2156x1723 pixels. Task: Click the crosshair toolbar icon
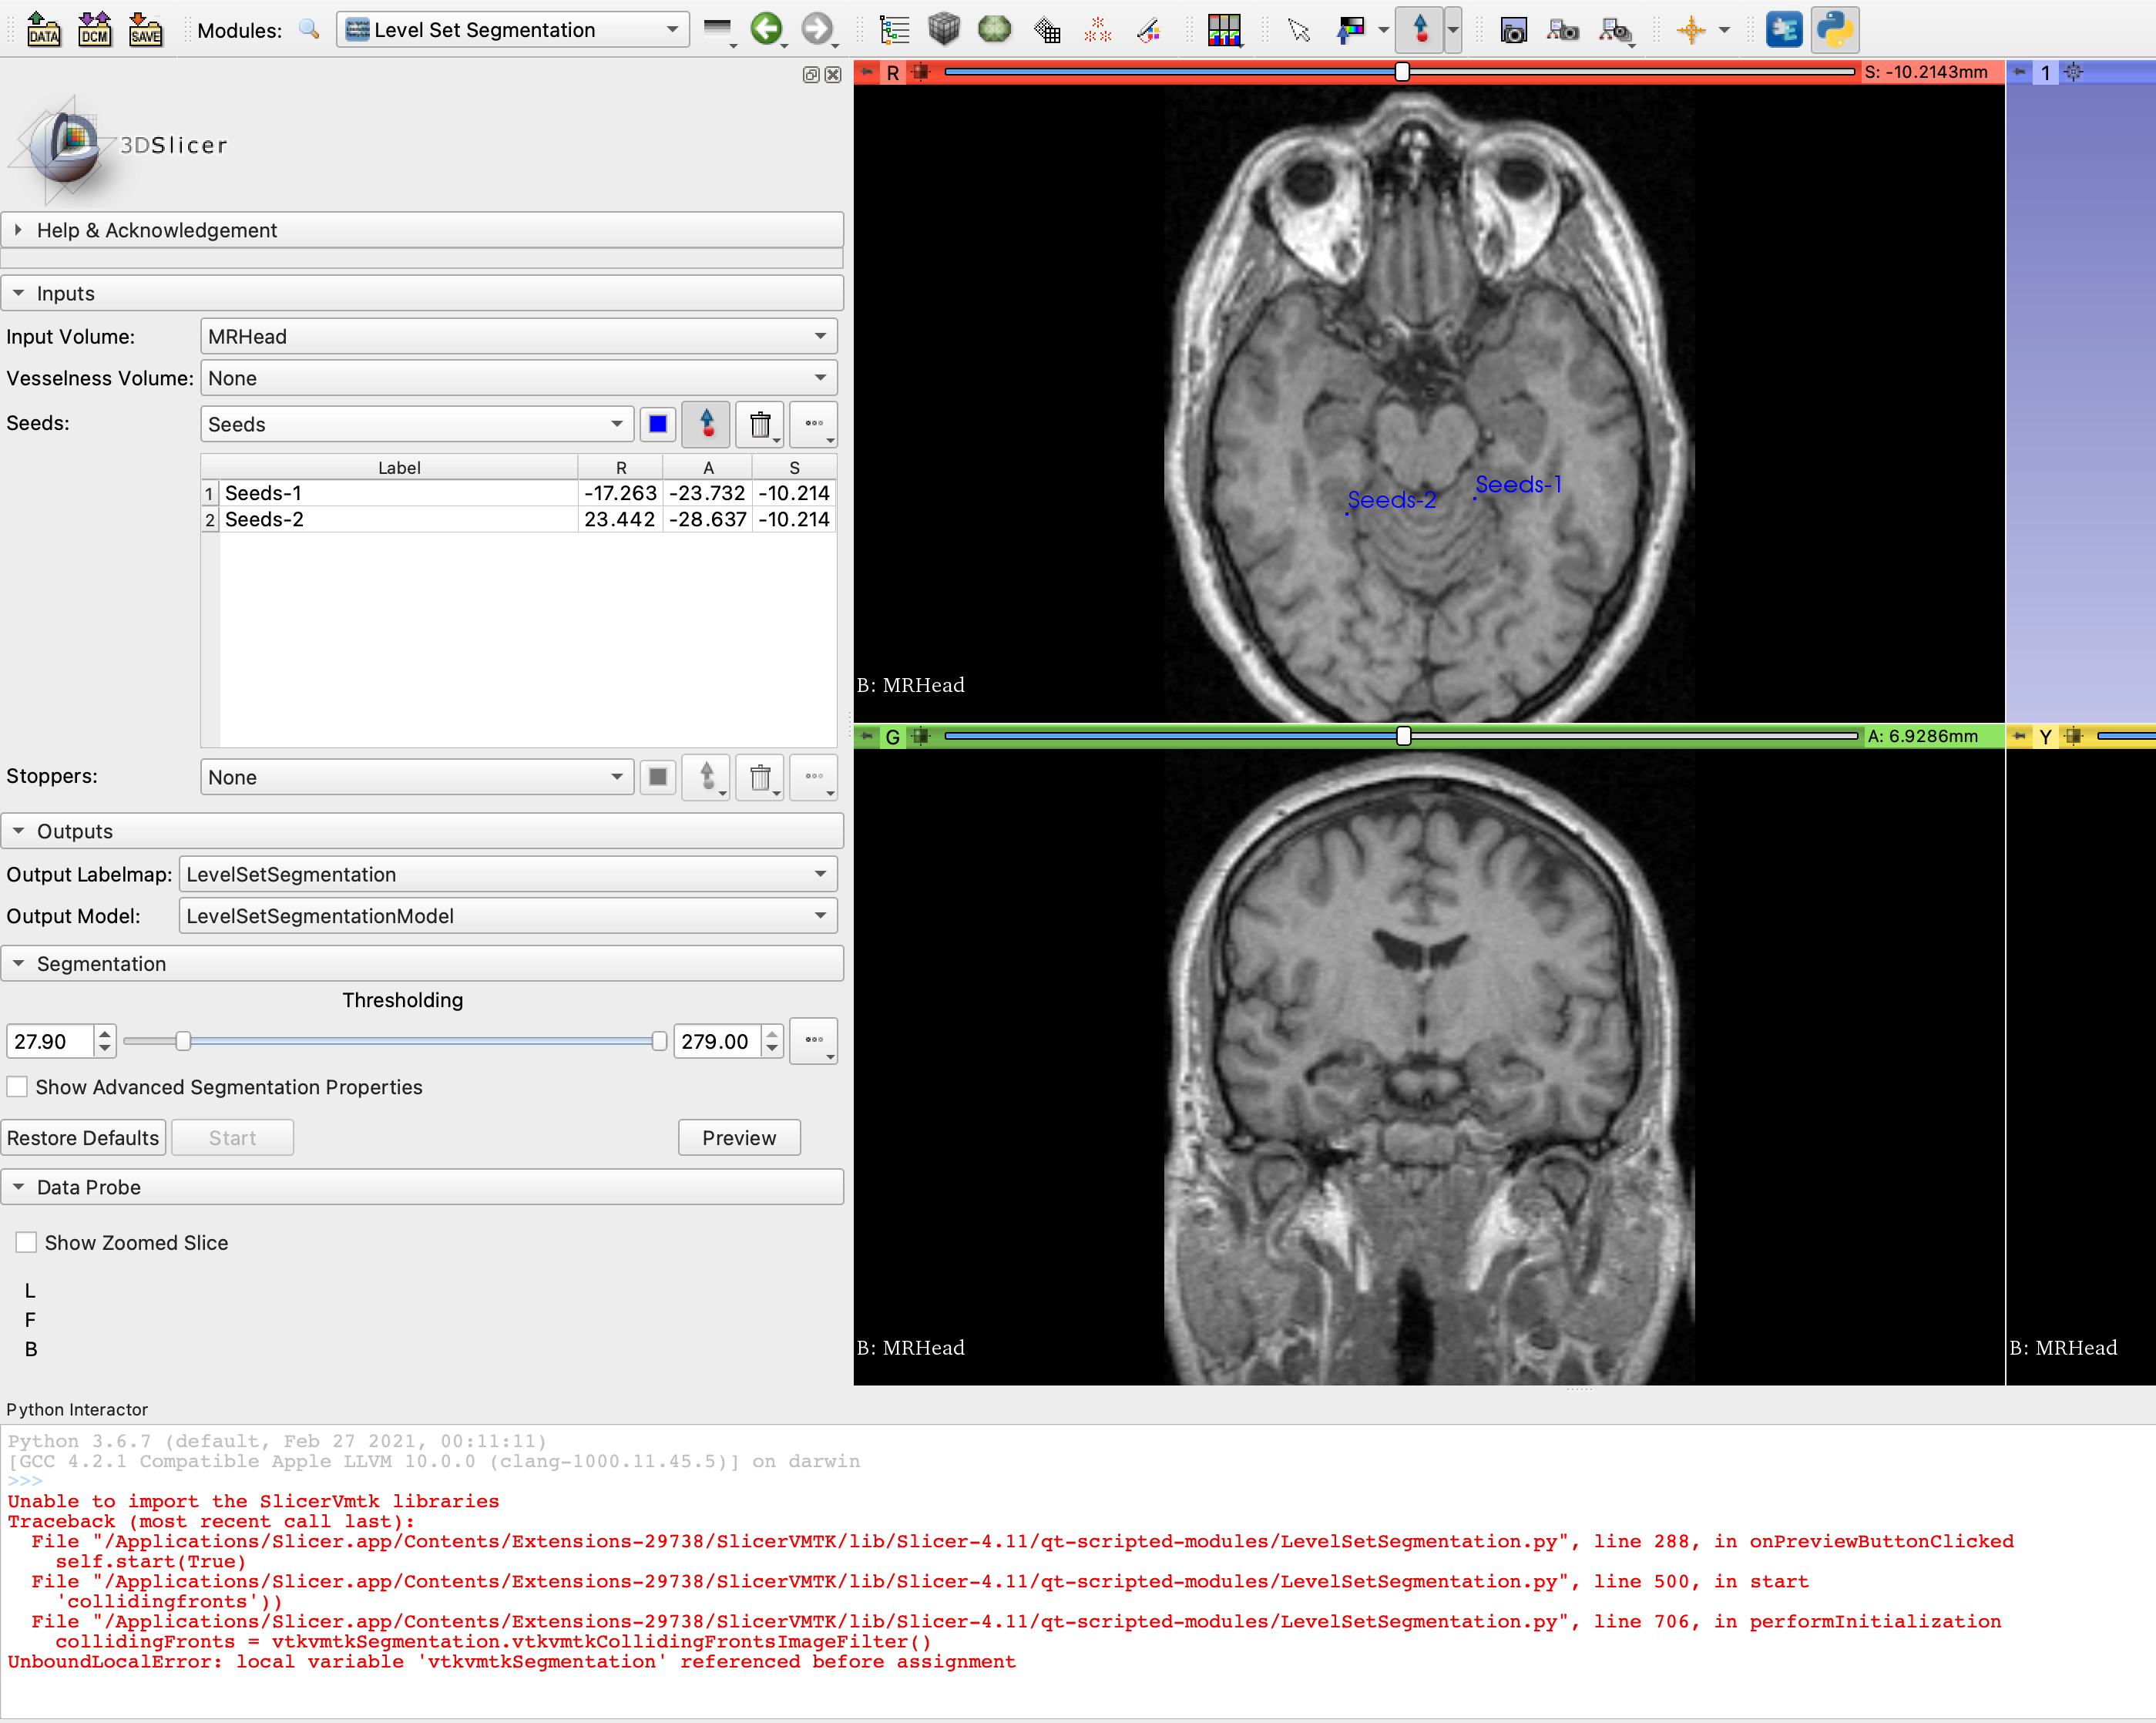click(1691, 29)
